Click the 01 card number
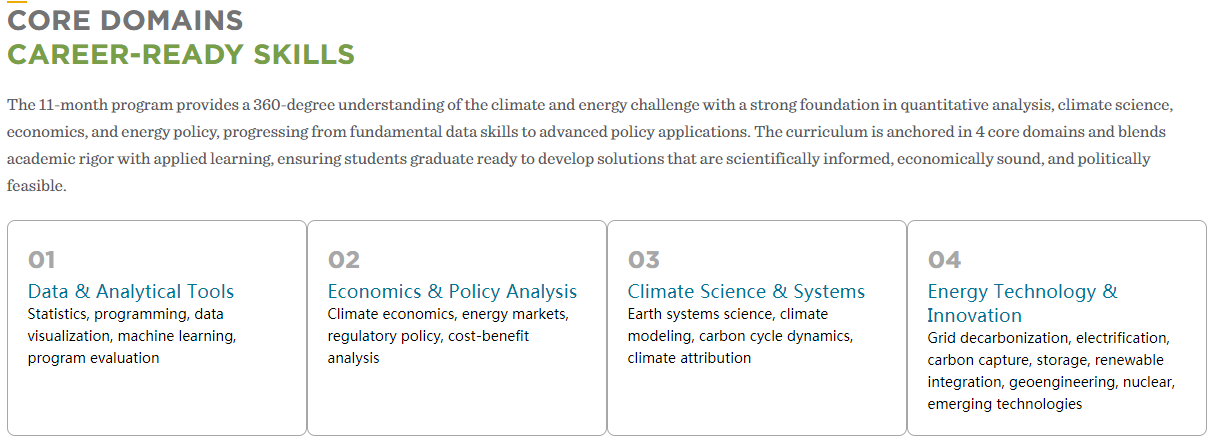The height and width of the screenshot is (443, 1214). 41,261
